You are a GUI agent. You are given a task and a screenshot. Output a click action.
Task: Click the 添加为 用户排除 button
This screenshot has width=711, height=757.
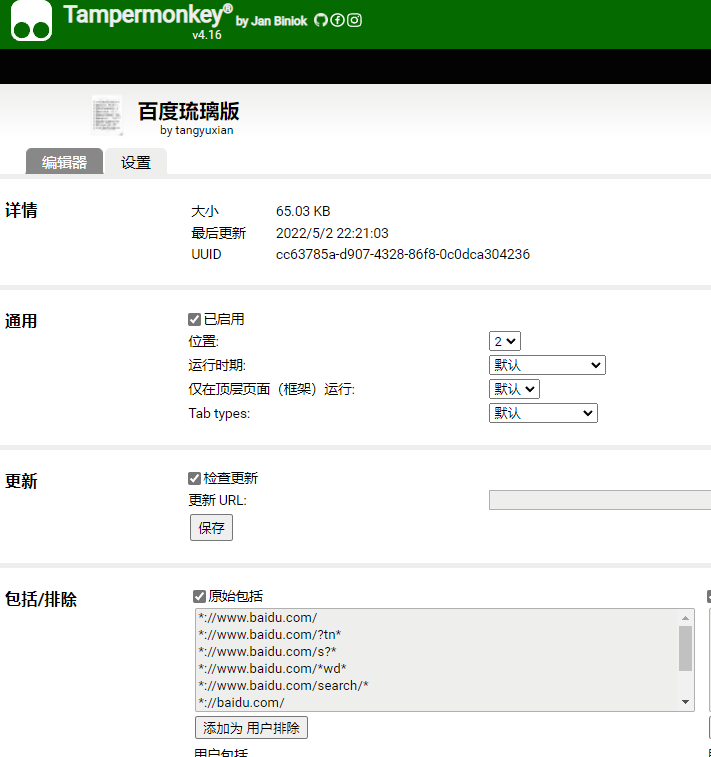pyautogui.click(x=251, y=728)
